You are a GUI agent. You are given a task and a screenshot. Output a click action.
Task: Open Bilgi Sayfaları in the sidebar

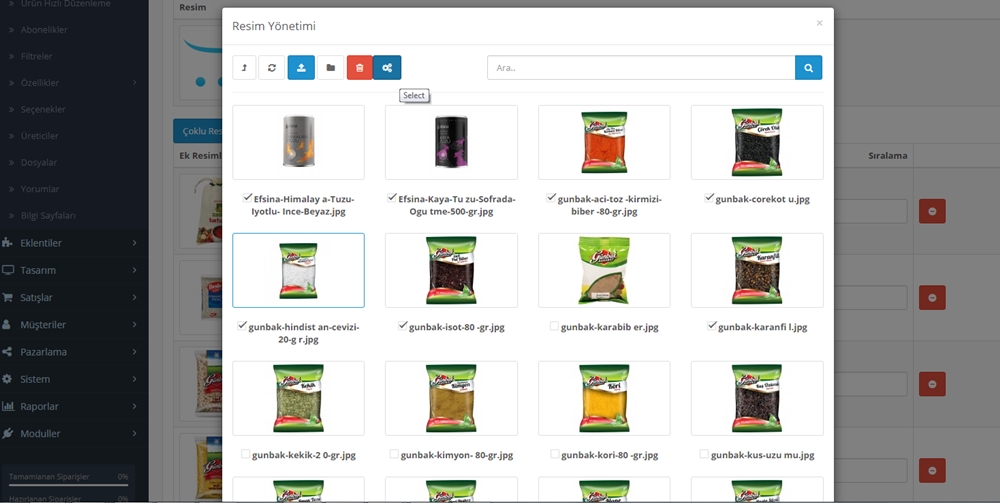pos(48,215)
